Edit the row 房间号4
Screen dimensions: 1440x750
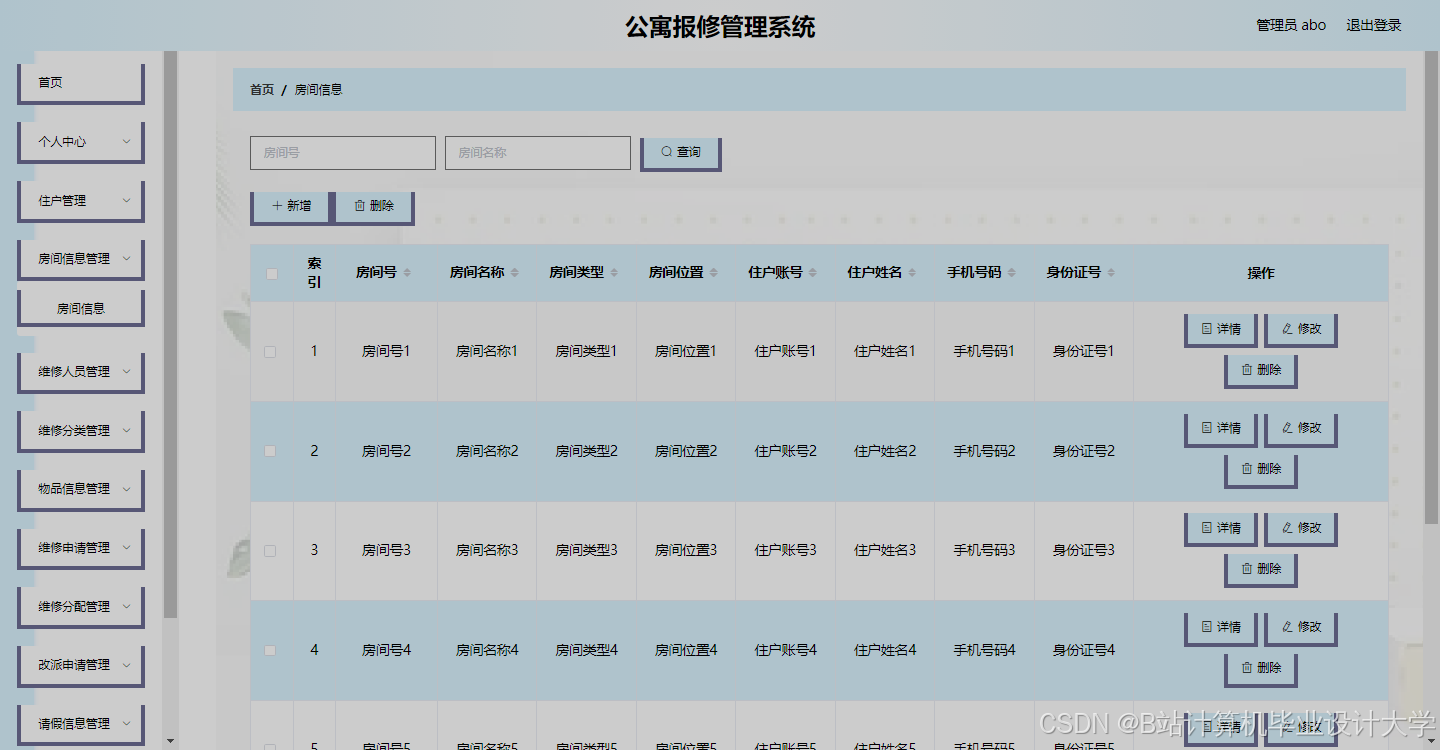point(1301,627)
